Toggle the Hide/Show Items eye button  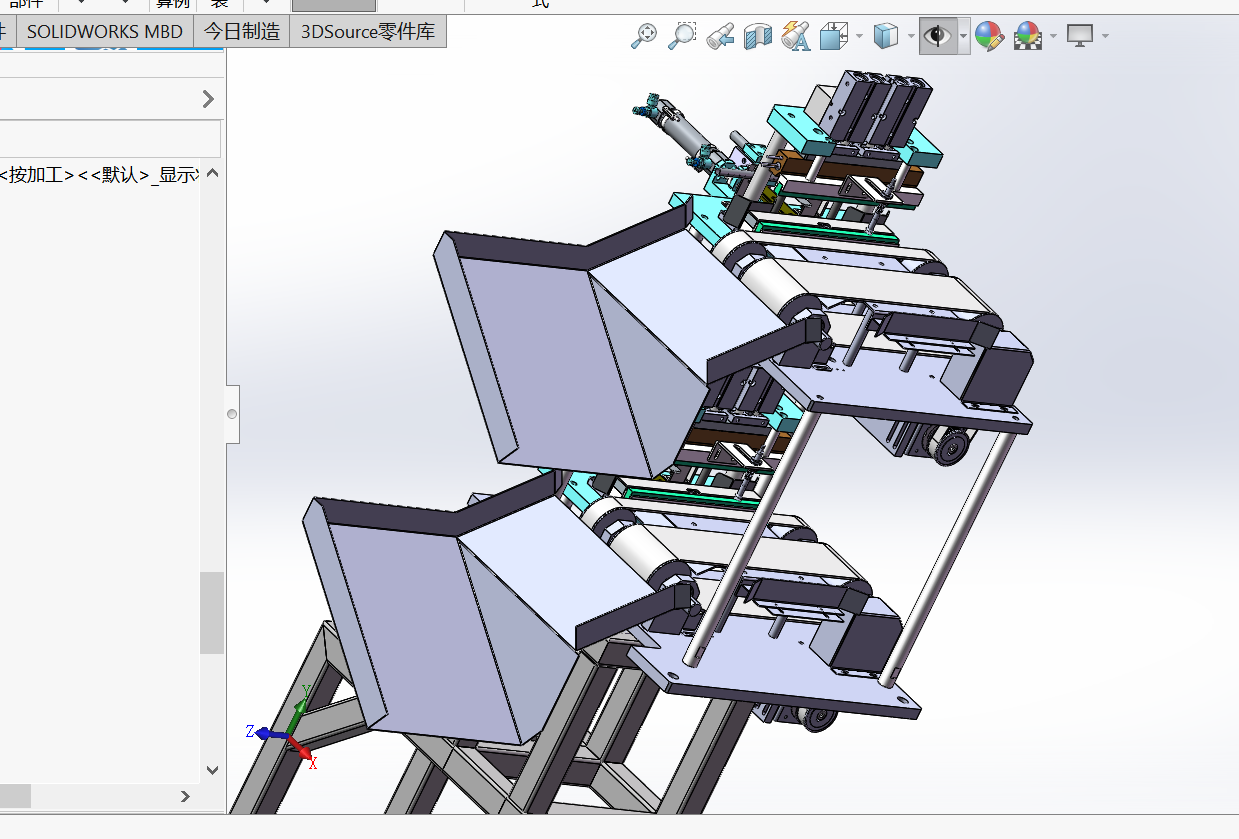point(937,37)
